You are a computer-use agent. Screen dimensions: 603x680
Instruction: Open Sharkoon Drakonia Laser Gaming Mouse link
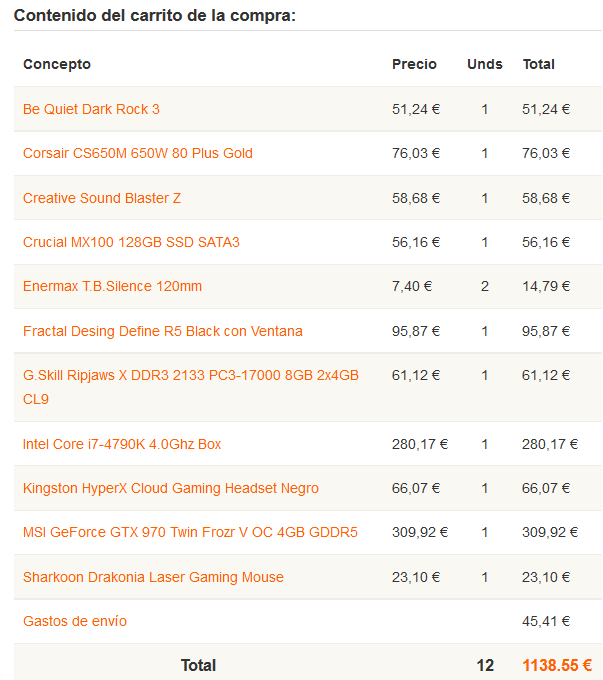tap(153, 577)
